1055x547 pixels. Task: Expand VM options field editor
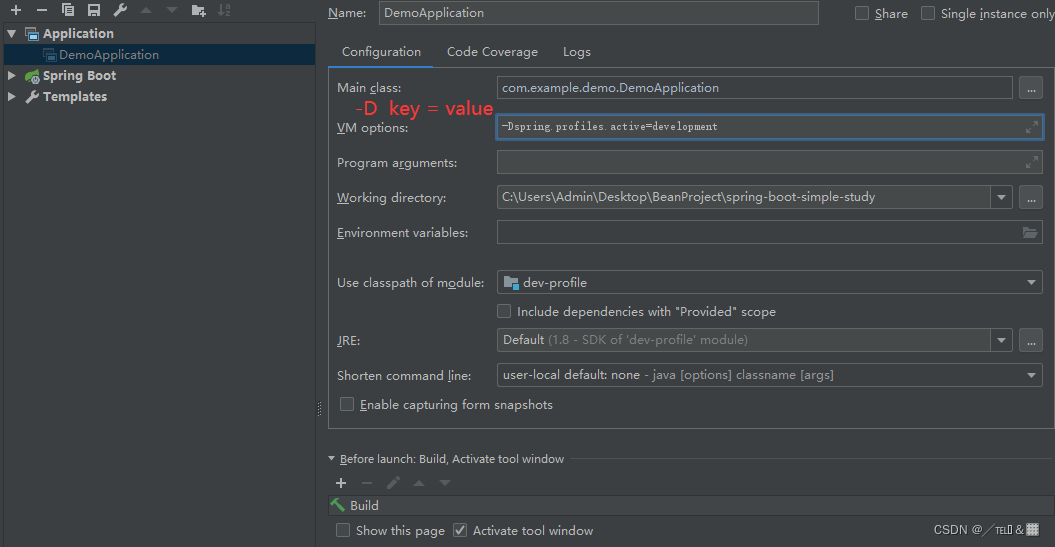coord(1031,126)
